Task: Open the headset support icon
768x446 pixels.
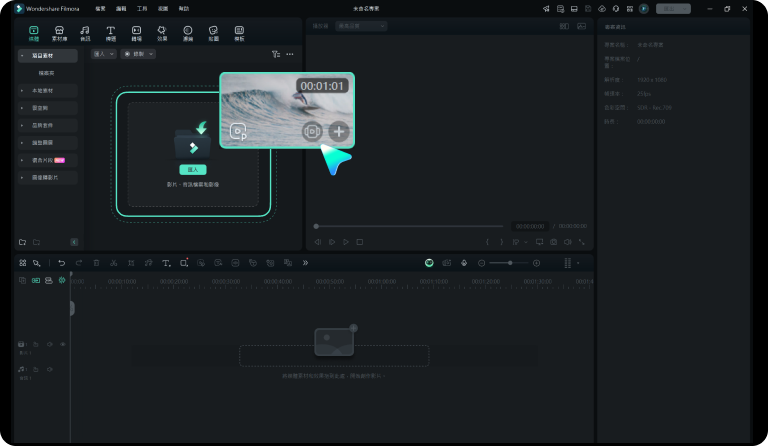Action: [x=616, y=9]
